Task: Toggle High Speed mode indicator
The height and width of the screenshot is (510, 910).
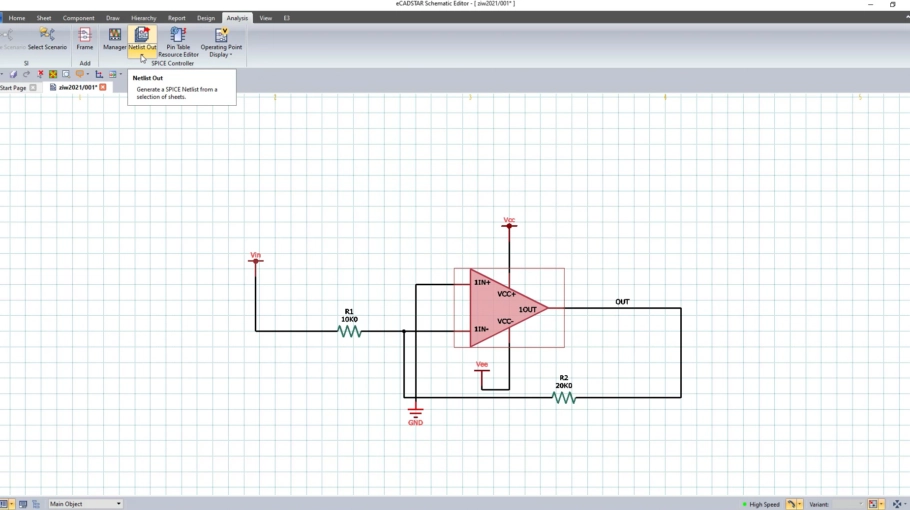Action: click(x=761, y=504)
